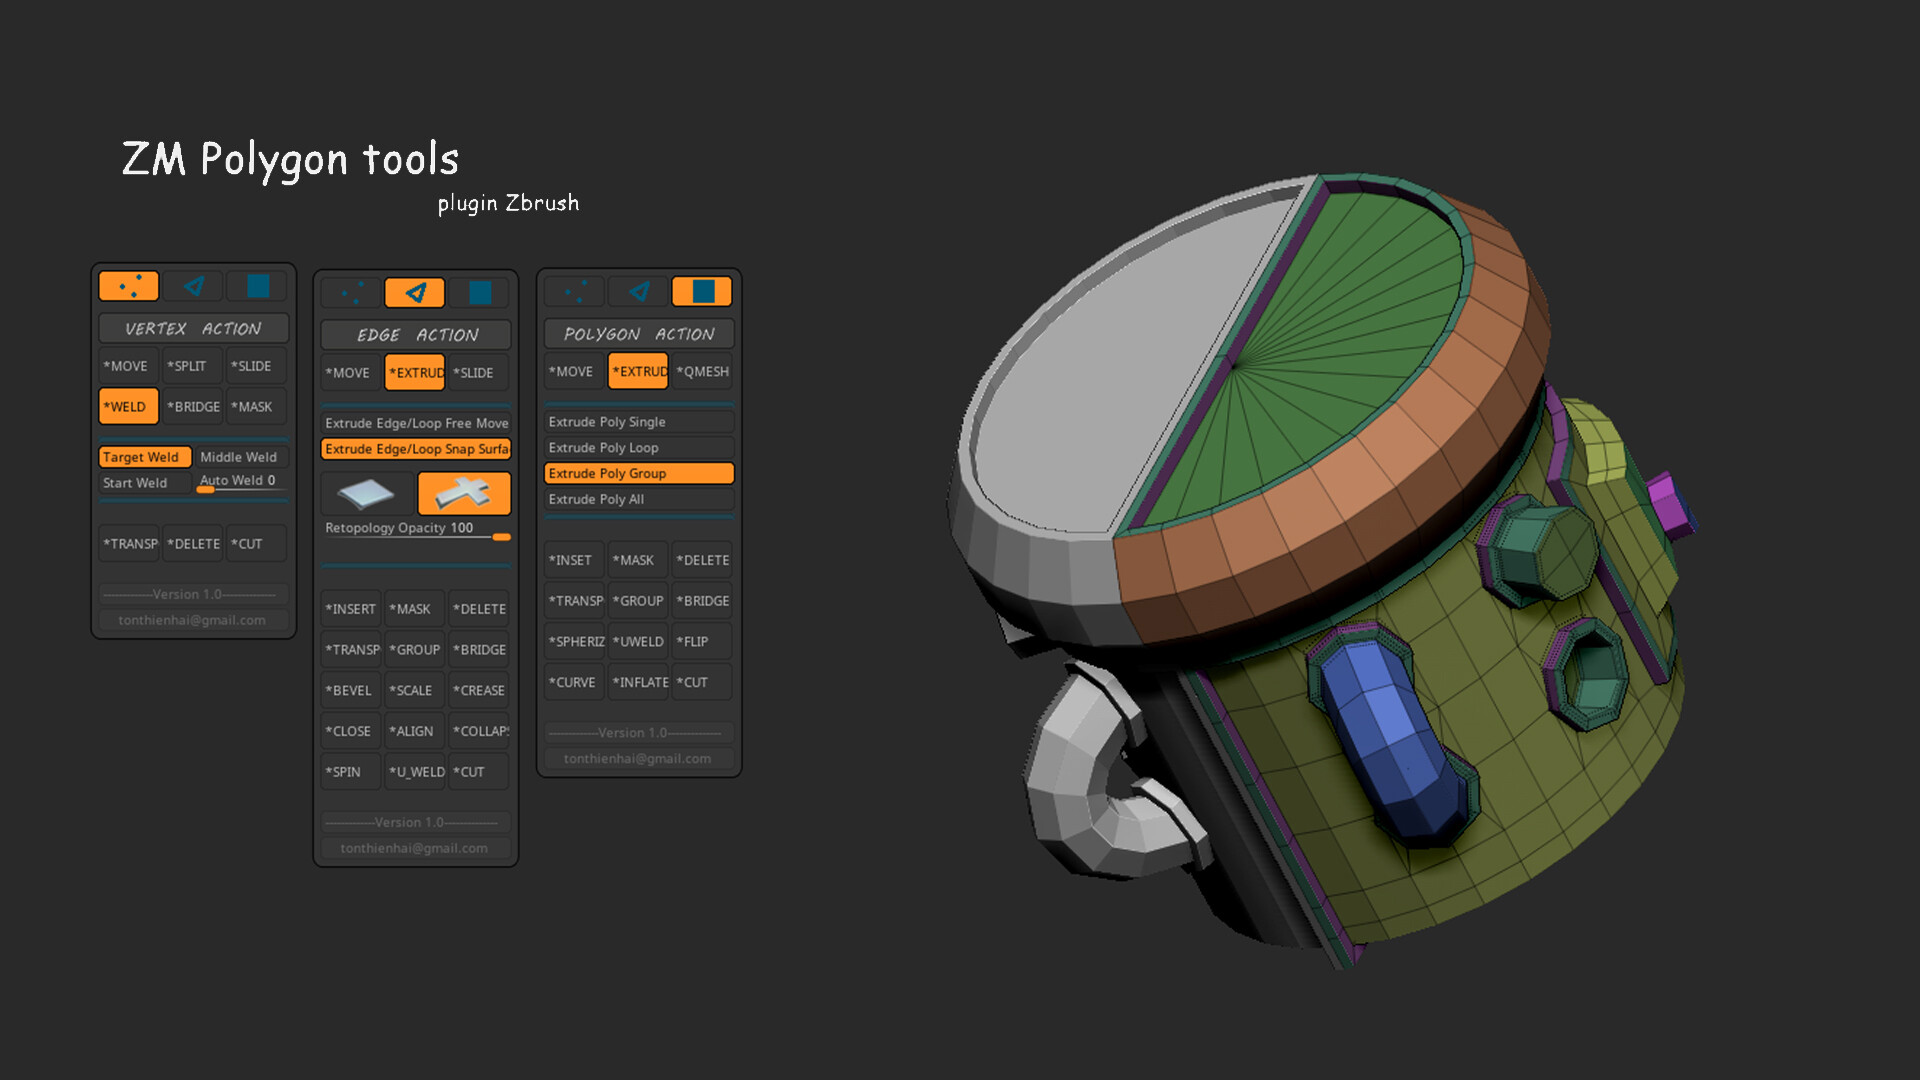Open the Edge Action panel header
The width and height of the screenshot is (1920, 1080).
coord(415,334)
